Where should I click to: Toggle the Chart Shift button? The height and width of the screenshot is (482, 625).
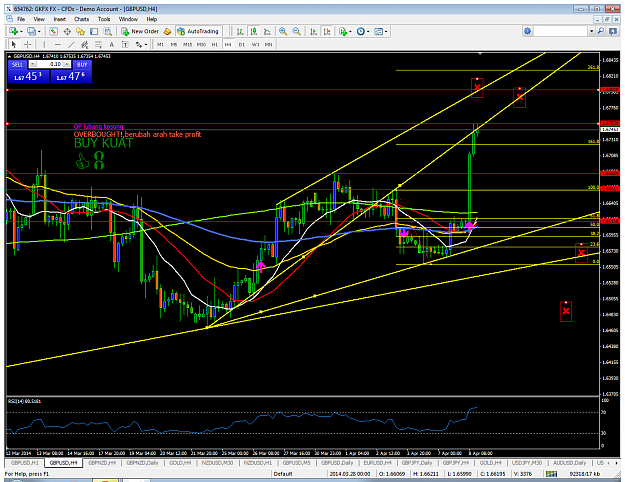point(327,31)
